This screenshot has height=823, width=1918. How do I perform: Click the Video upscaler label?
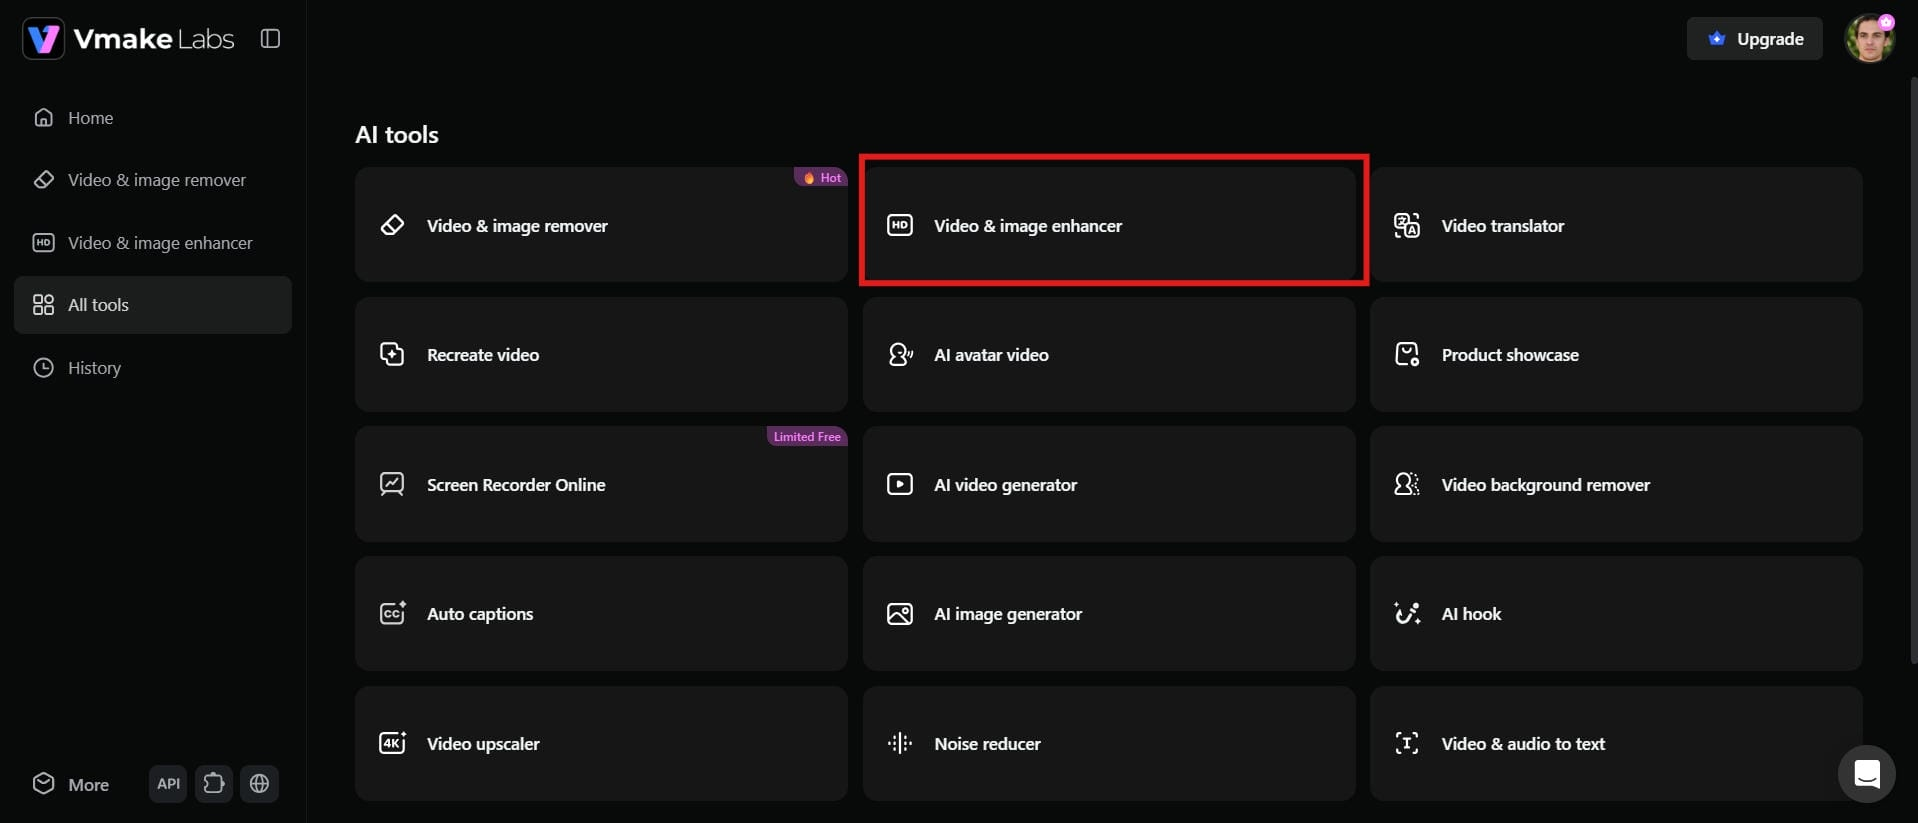(x=483, y=744)
